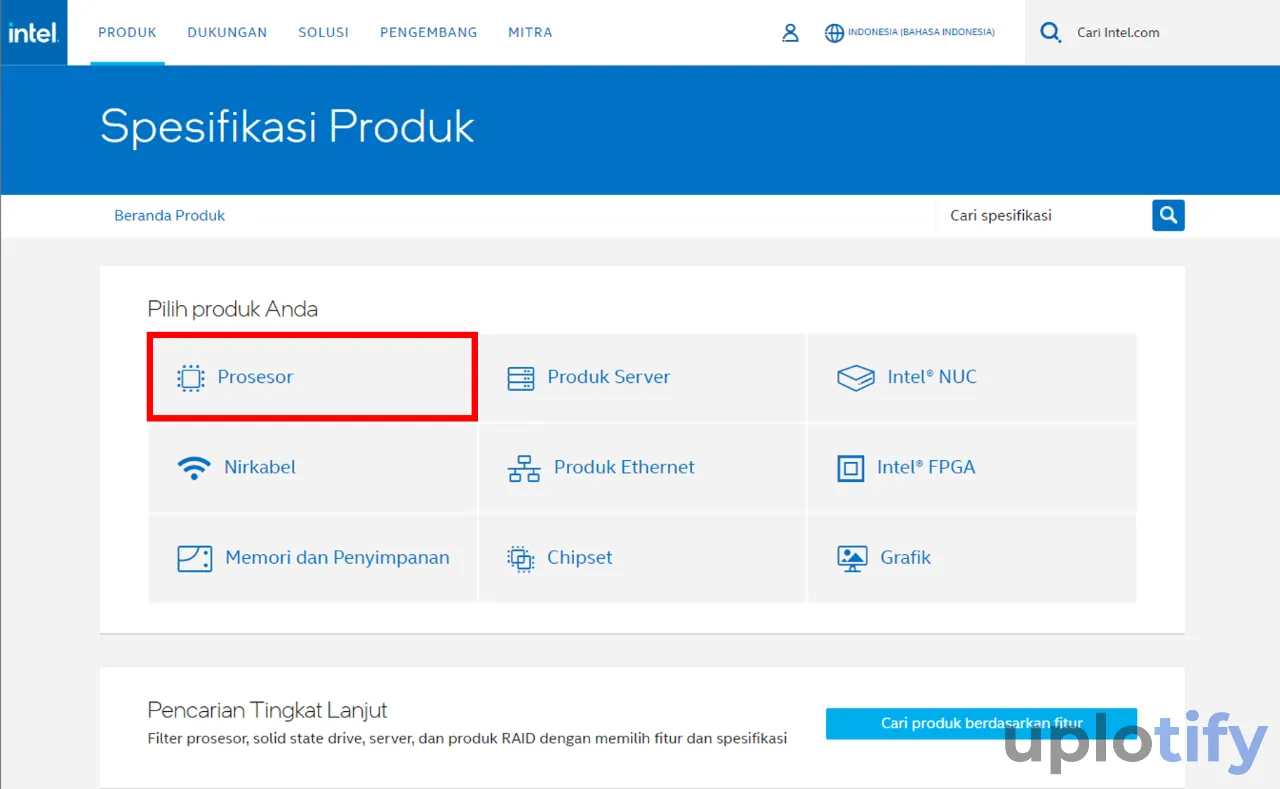Open the Grafik category
The width and height of the screenshot is (1280, 789).
click(x=972, y=558)
